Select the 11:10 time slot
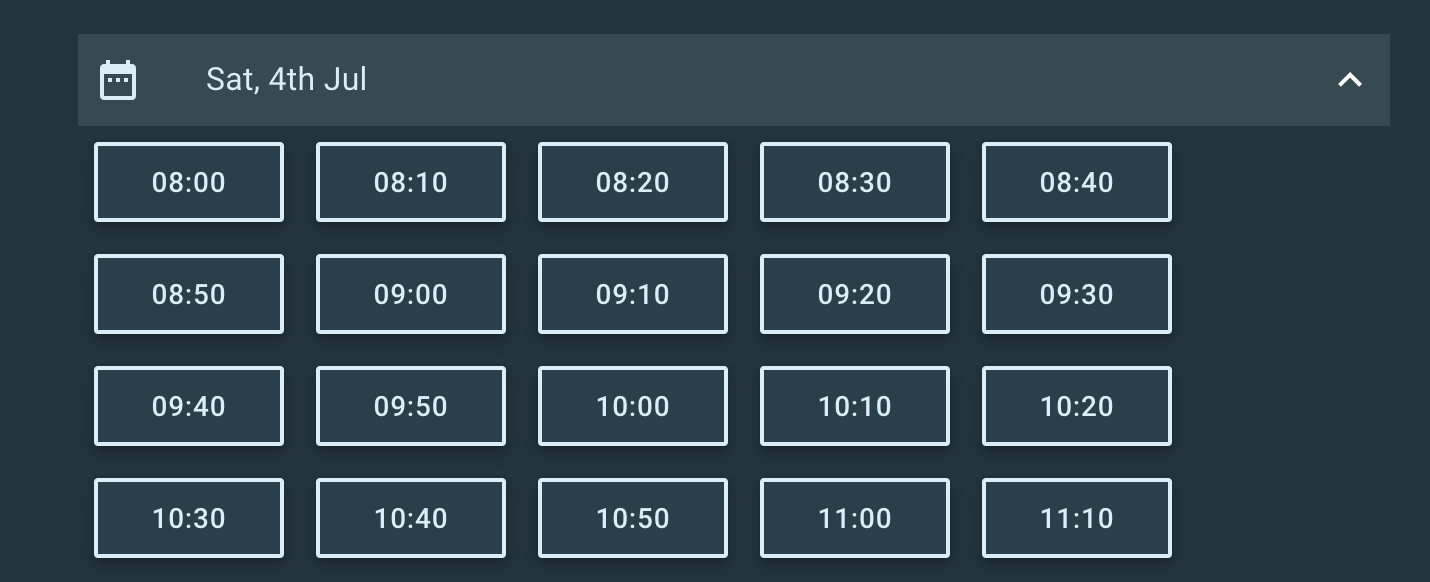The height and width of the screenshot is (582, 1430). [x=1077, y=518]
